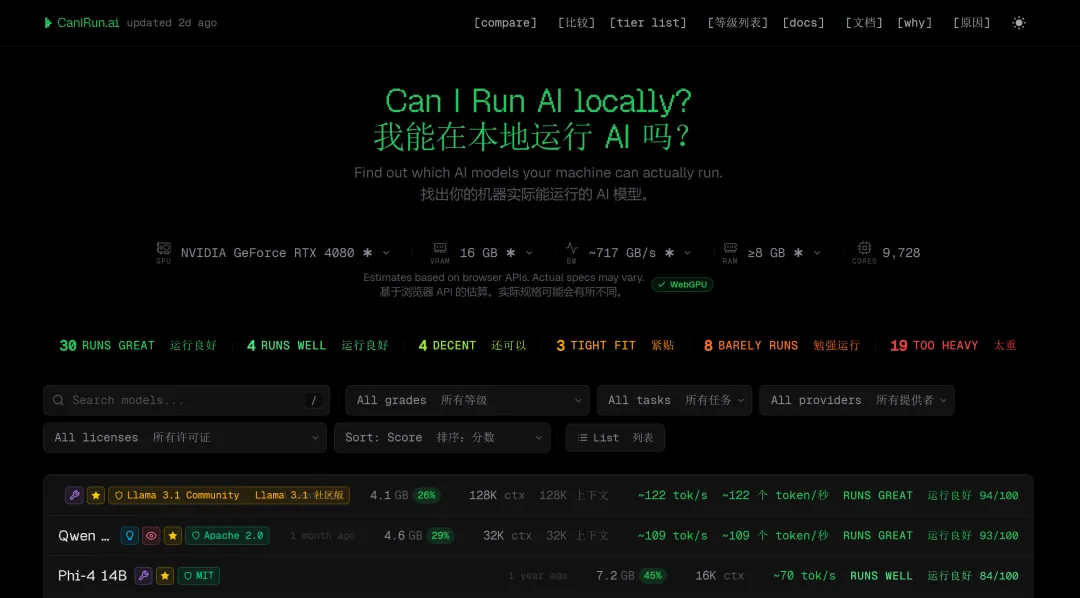Click the CanIRun.ai logo link
This screenshot has height=598, width=1080.
click(x=81, y=23)
